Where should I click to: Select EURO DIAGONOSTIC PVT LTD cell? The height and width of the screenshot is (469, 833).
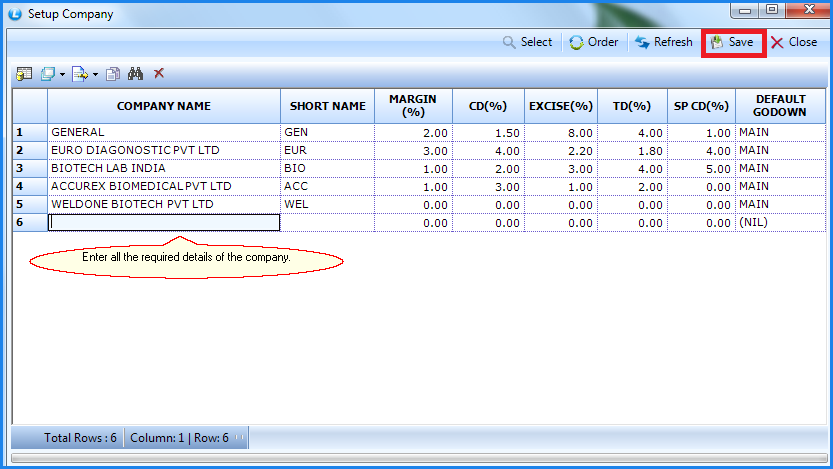tap(164, 150)
